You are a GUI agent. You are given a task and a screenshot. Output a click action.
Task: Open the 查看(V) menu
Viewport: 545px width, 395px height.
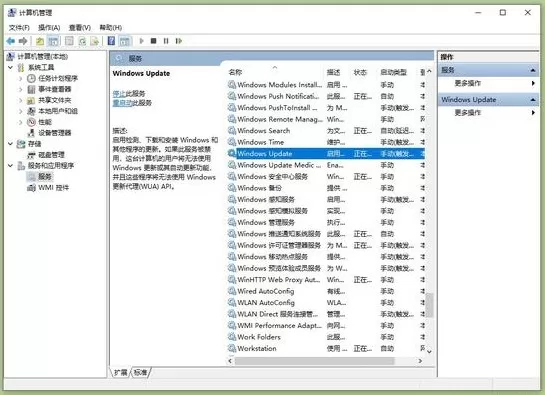80,27
